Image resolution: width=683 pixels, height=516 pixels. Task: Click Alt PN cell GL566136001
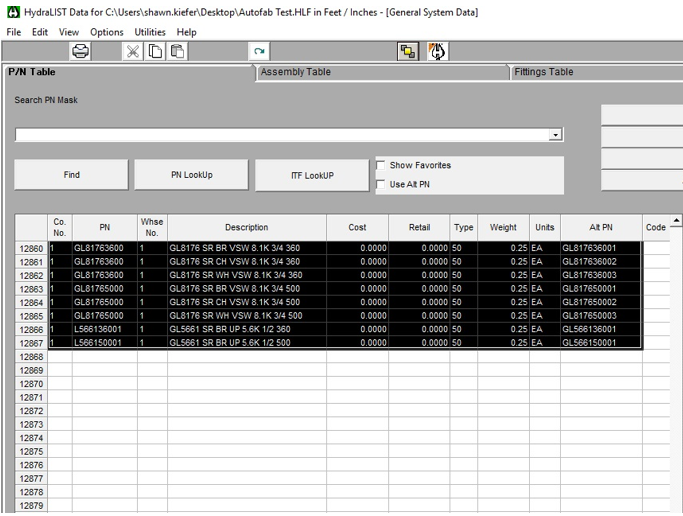[601, 329]
